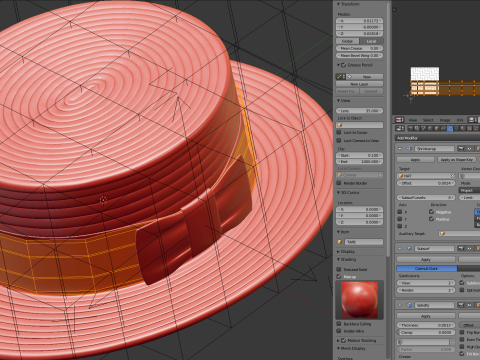The image size is (480, 360).
Task: Toggle the Motion Tracking checkbox
Action: click(344, 340)
